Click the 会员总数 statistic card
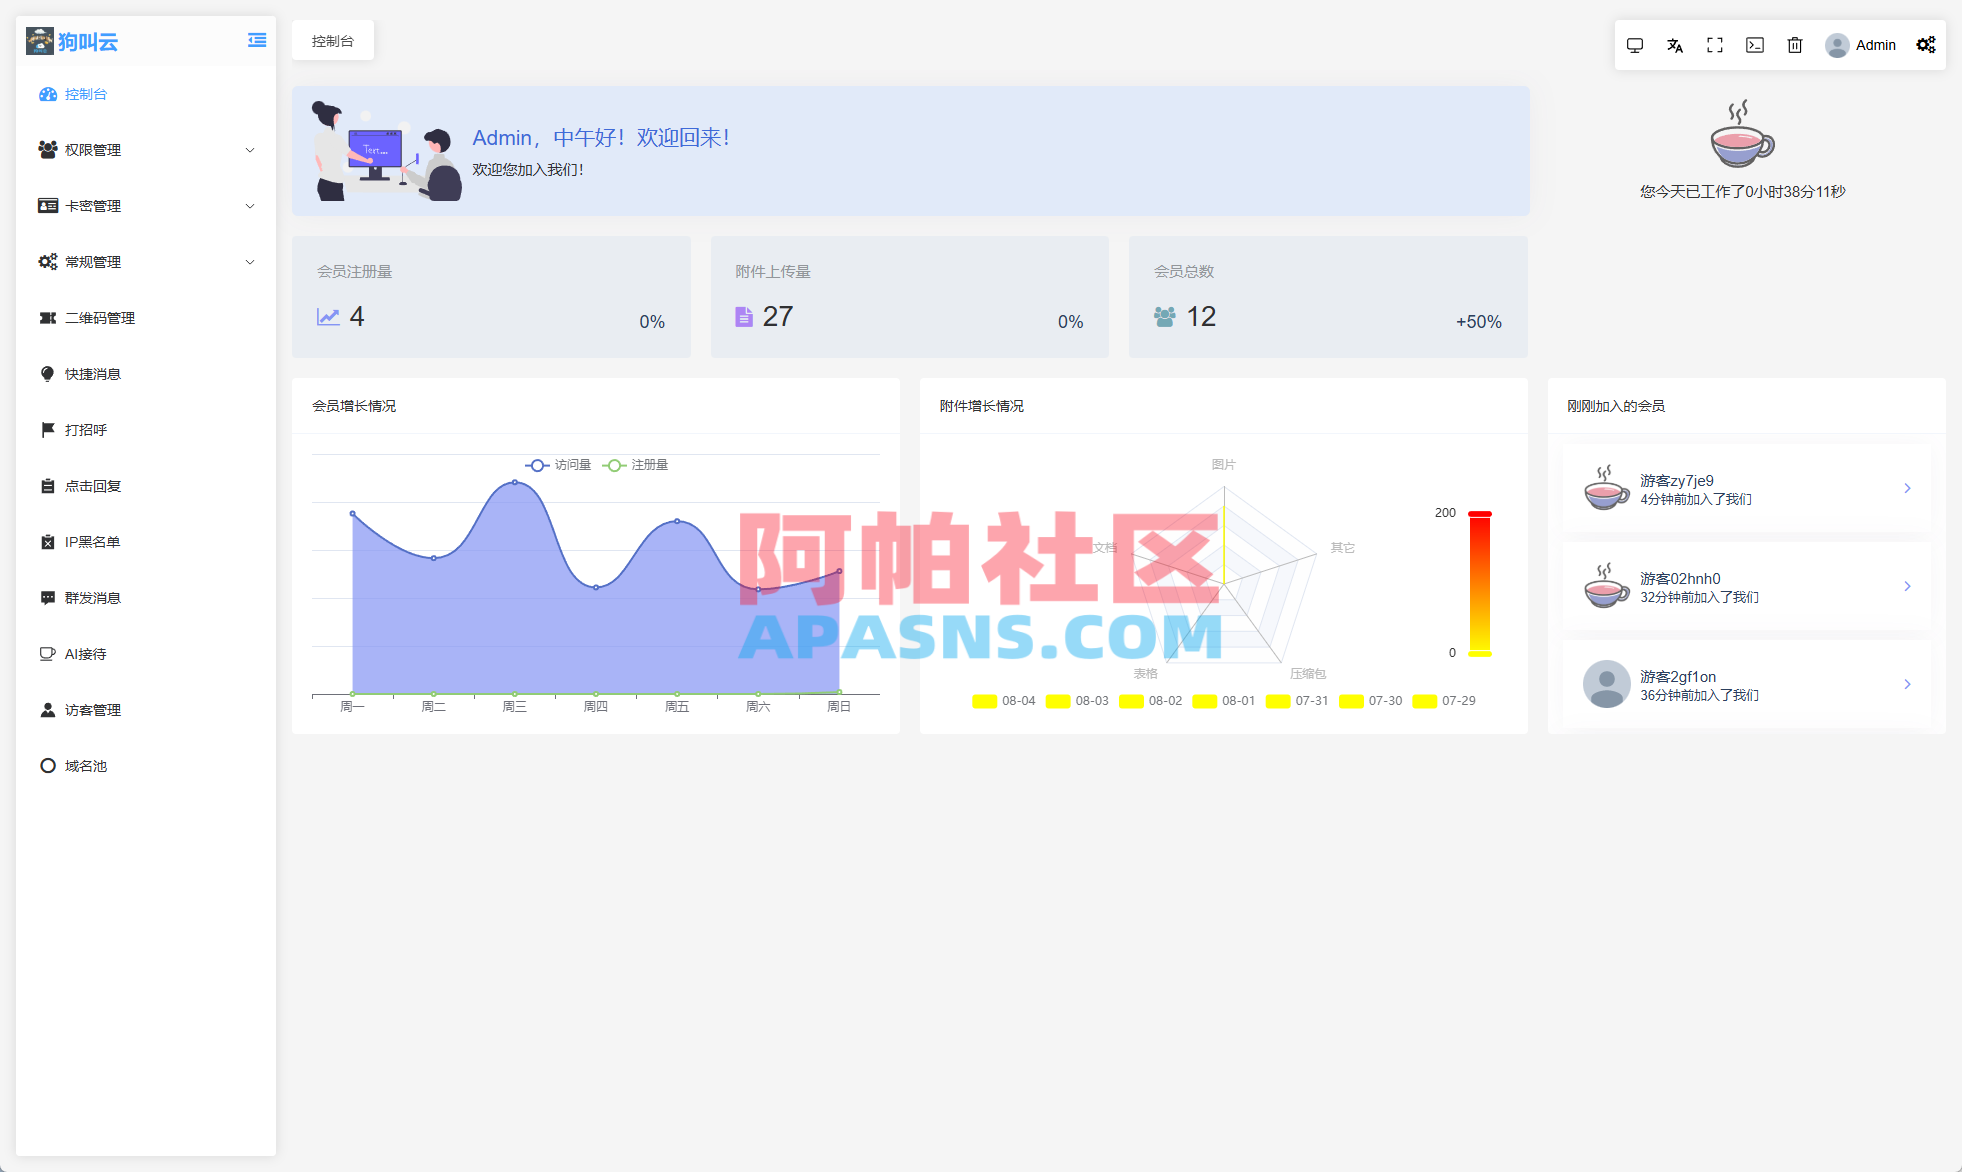This screenshot has height=1172, width=1962. point(1328,297)
